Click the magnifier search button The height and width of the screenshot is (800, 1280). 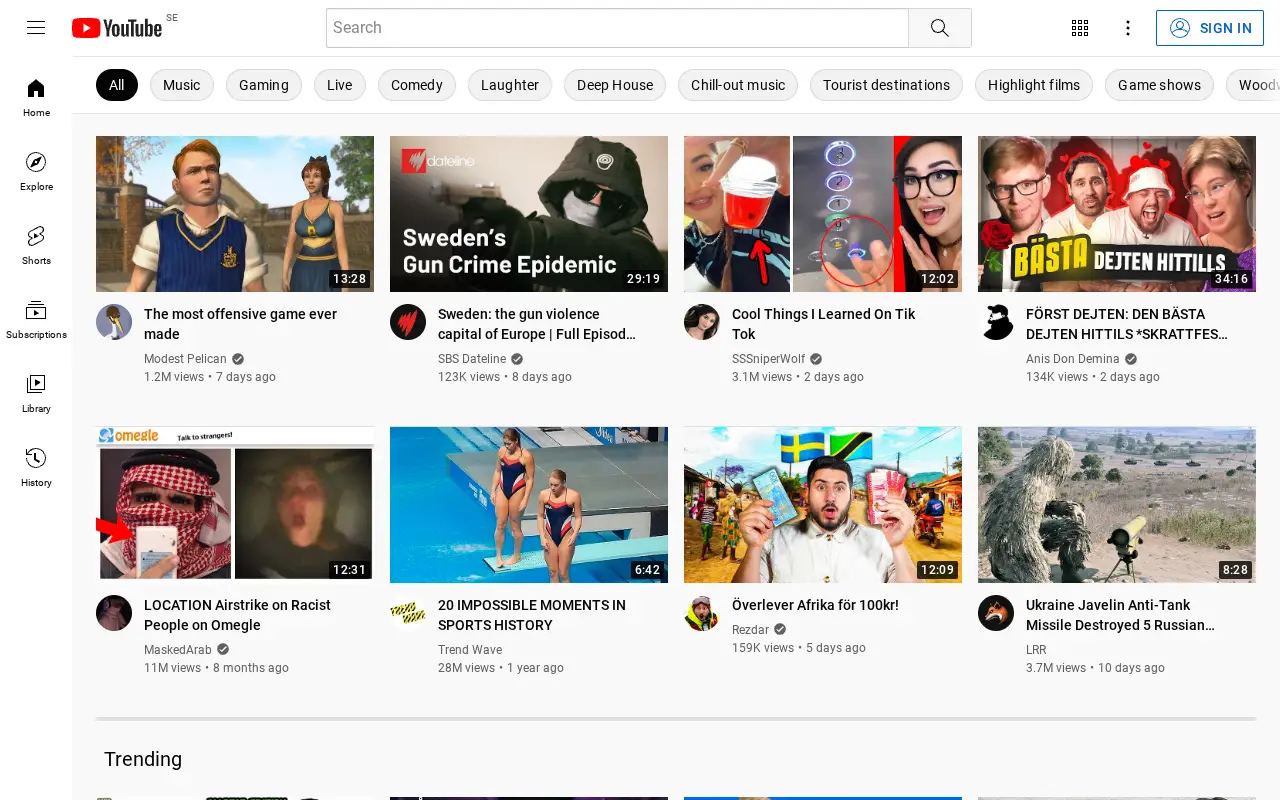(x=940, y=28)
